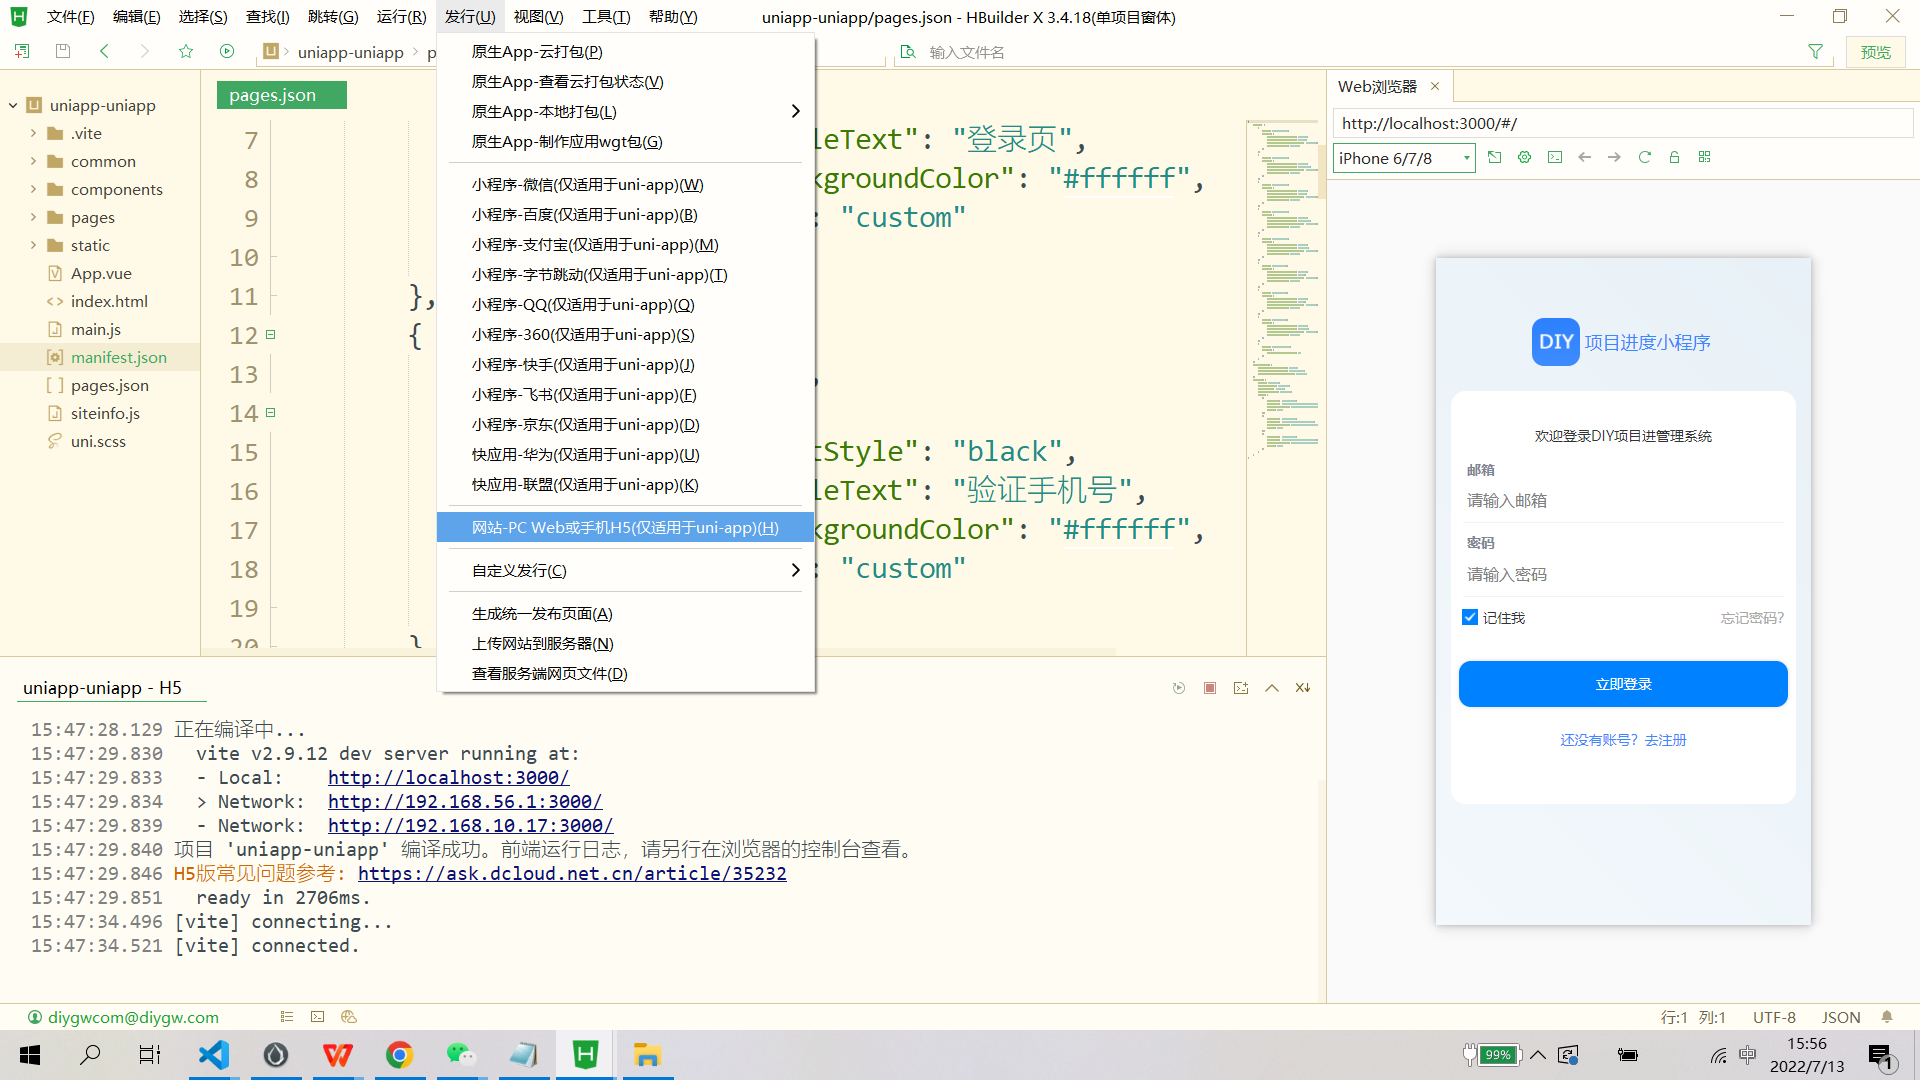Refresh the built-in web browser
The image size is (1920, 1080).
[x=1645, y=157]
